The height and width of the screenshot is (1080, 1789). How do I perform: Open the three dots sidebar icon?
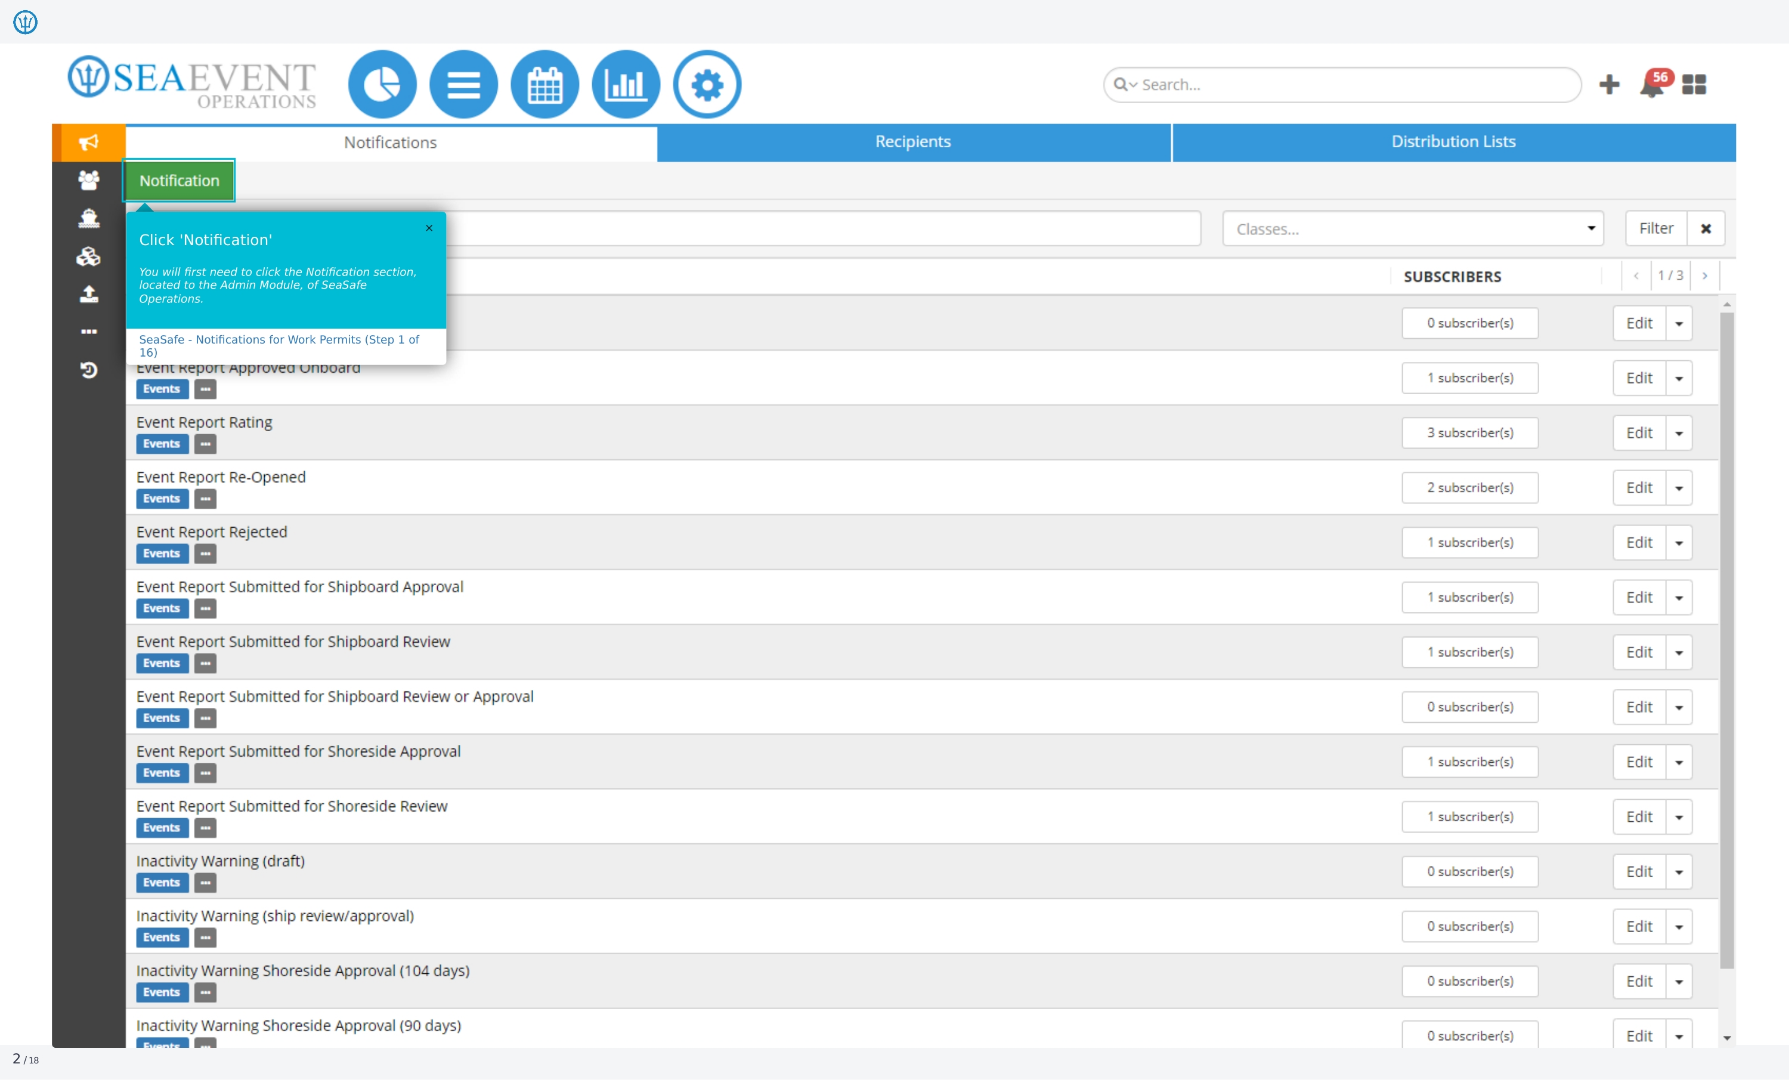(x=89, y=331)
